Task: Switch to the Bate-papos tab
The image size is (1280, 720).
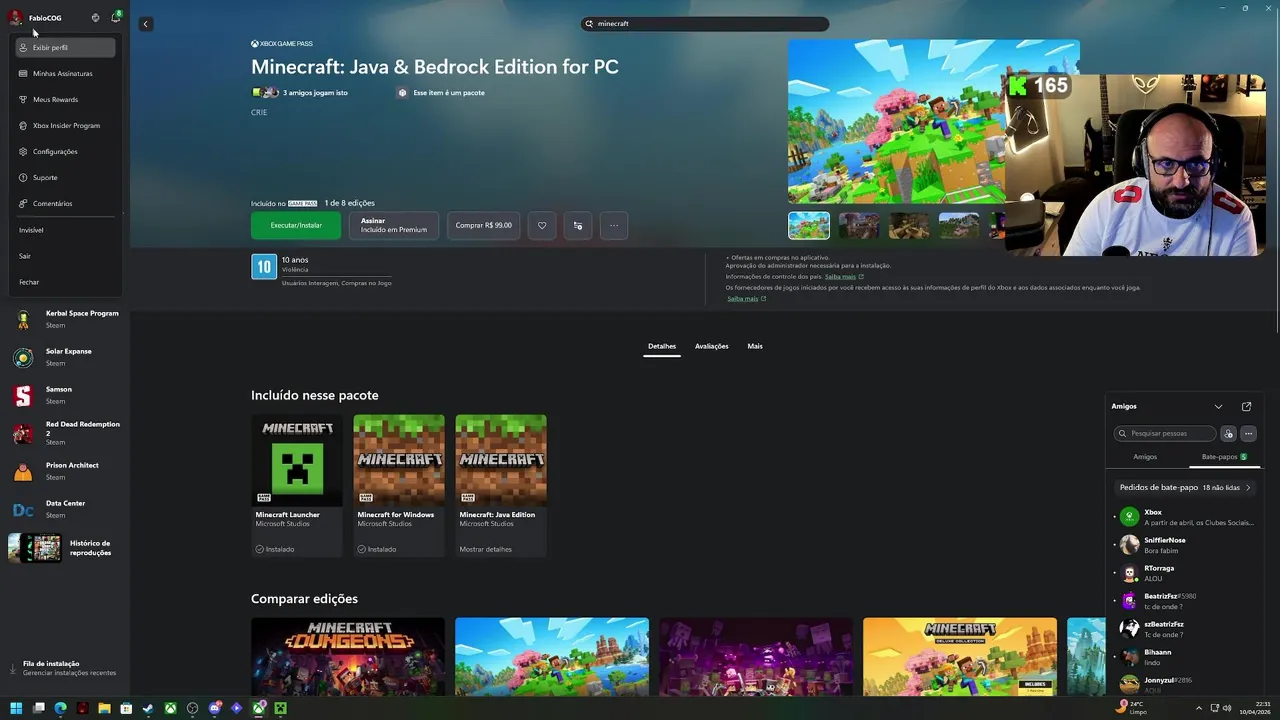Action: point(1224,457)
